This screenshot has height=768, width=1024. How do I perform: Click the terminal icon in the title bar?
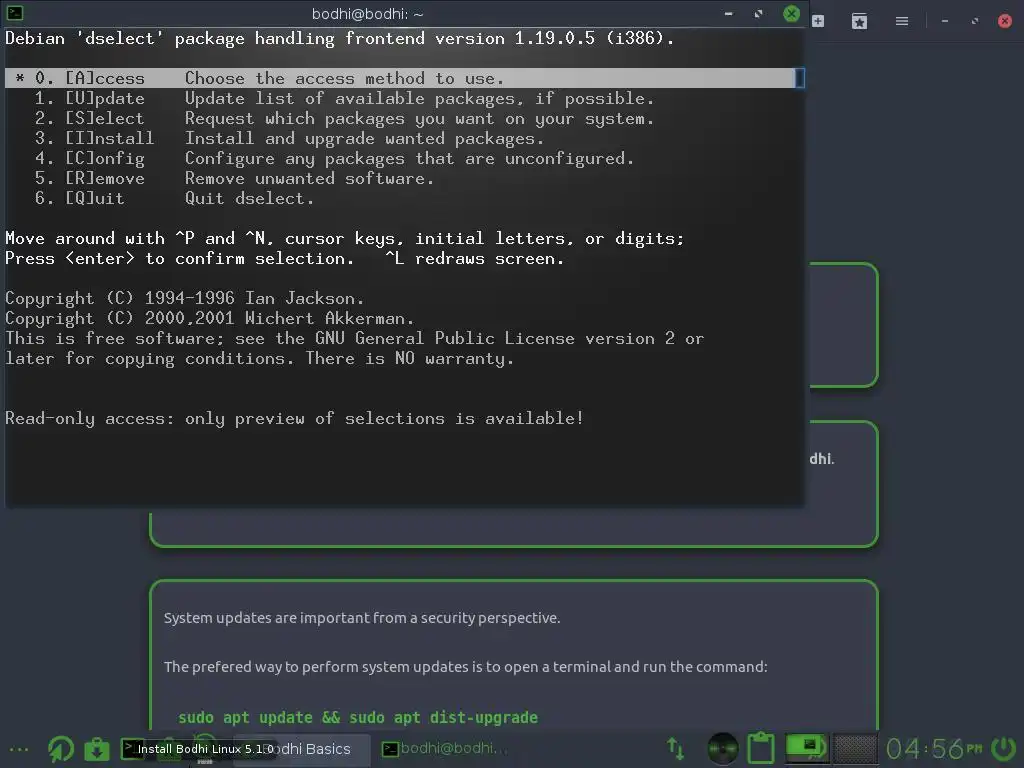(x=14, y=12)
